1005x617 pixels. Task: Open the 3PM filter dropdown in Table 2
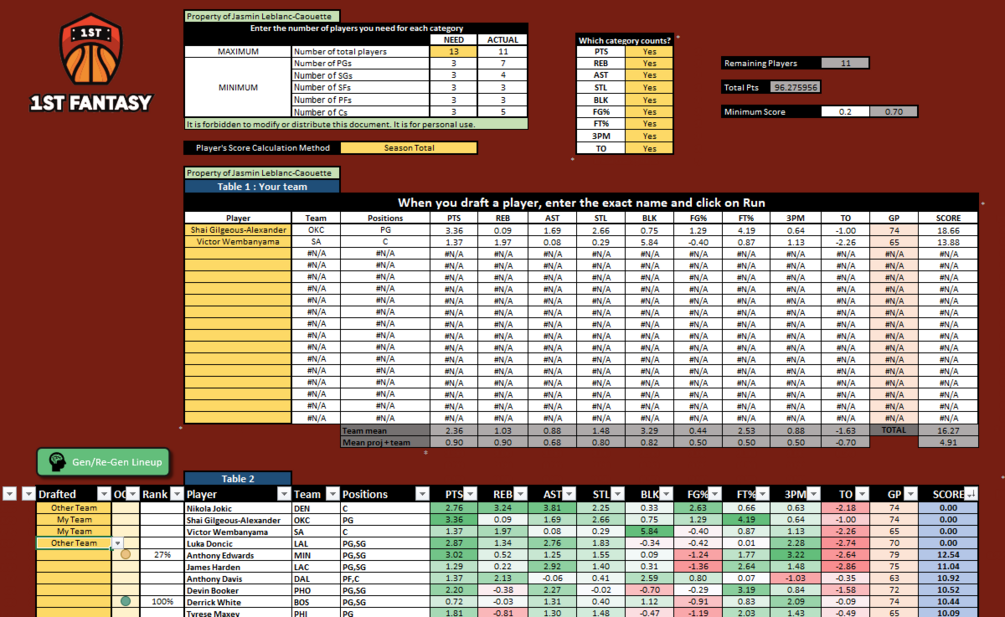pyautogui.click(x=813, y=494)
